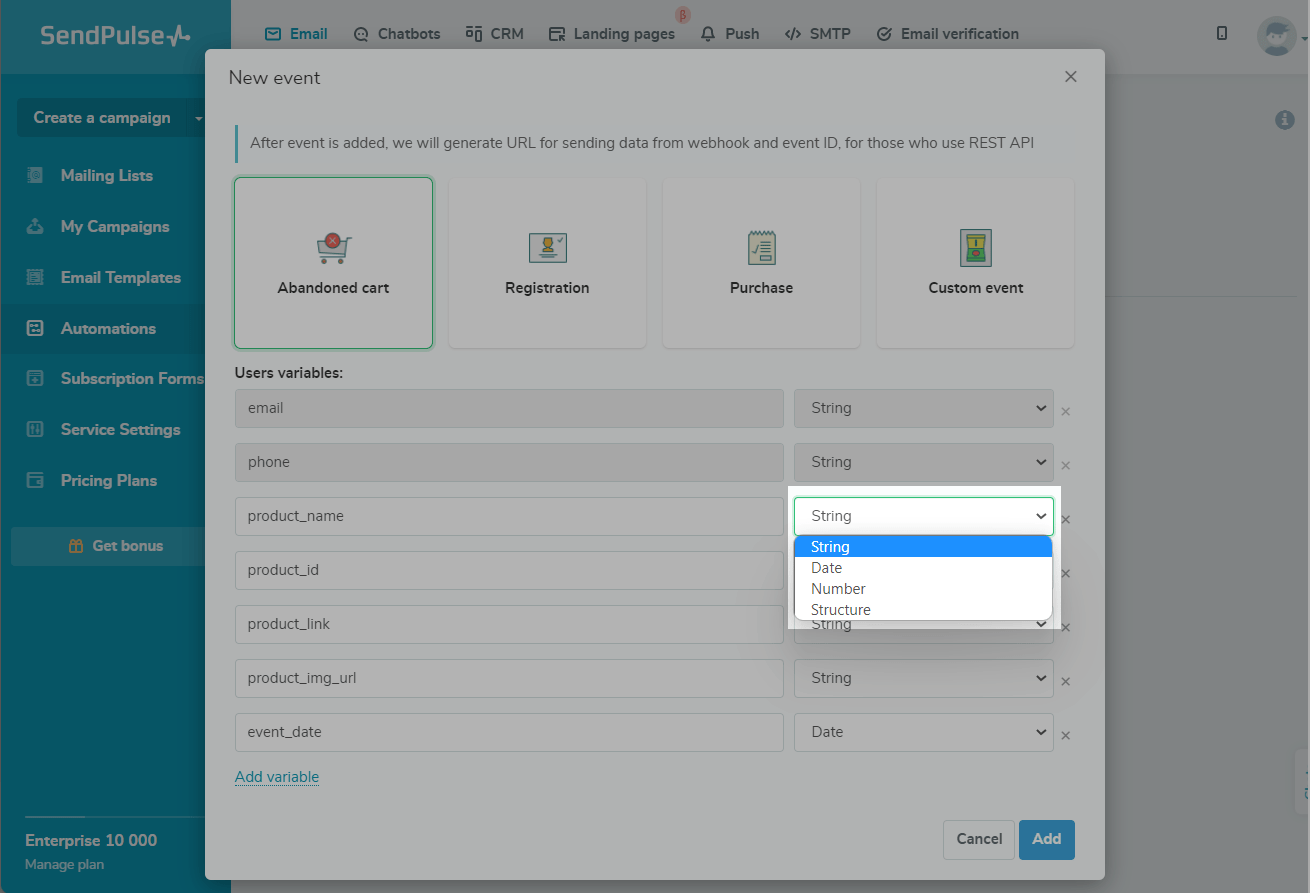Select the Custom event card
The image size is (1310, 893).
coord(975,263)
